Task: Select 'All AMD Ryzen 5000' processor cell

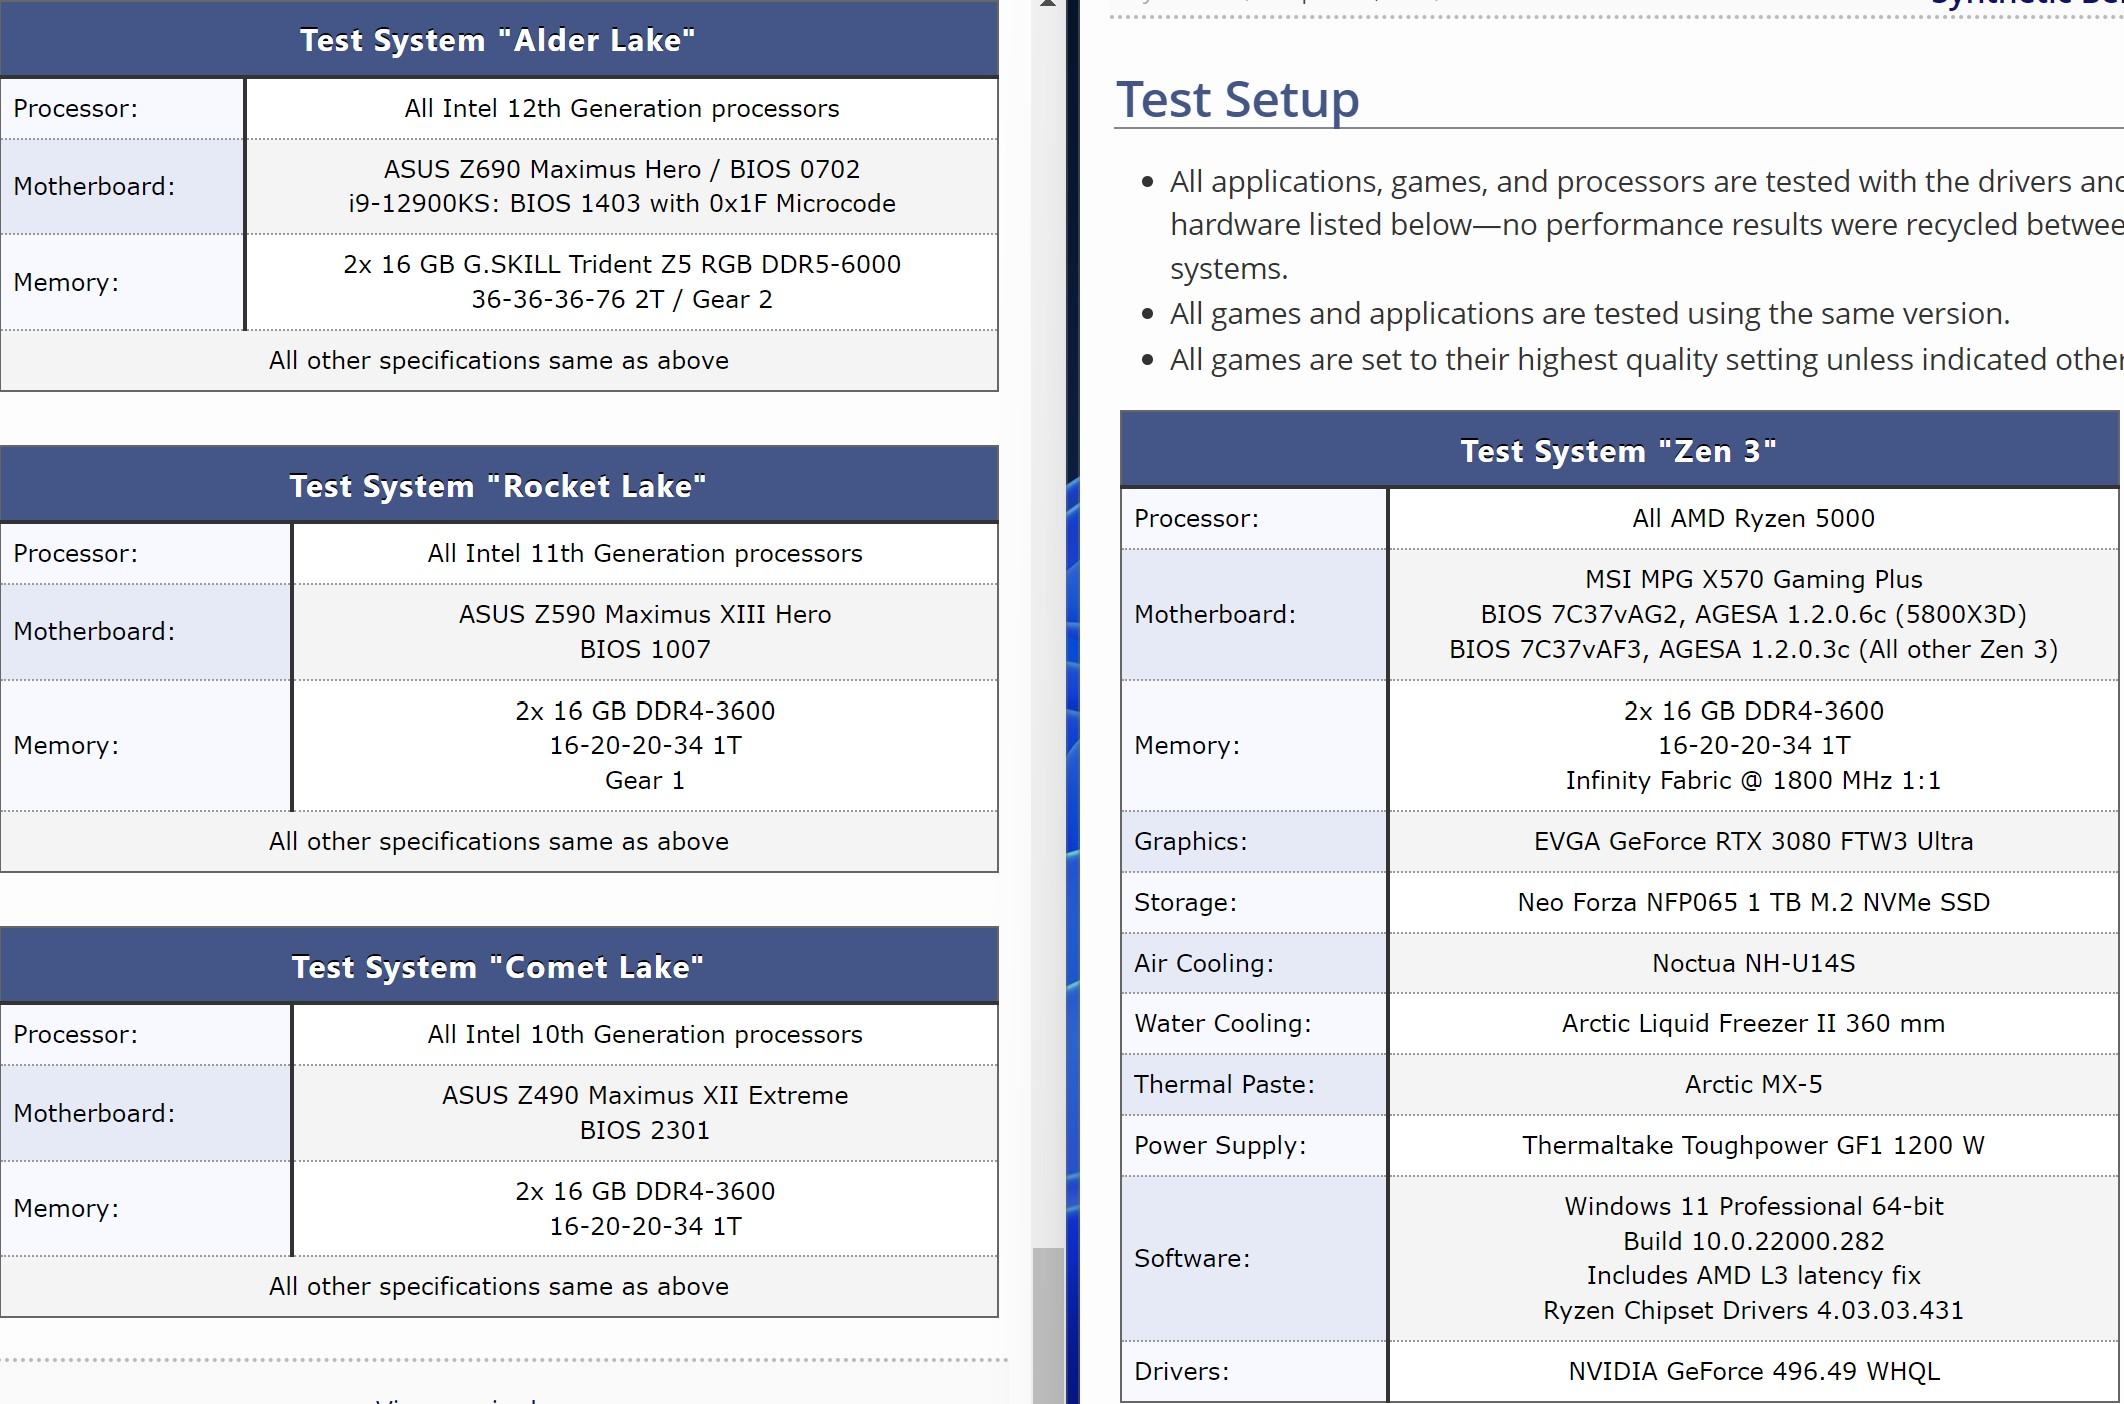Action: coord(1754,518)
